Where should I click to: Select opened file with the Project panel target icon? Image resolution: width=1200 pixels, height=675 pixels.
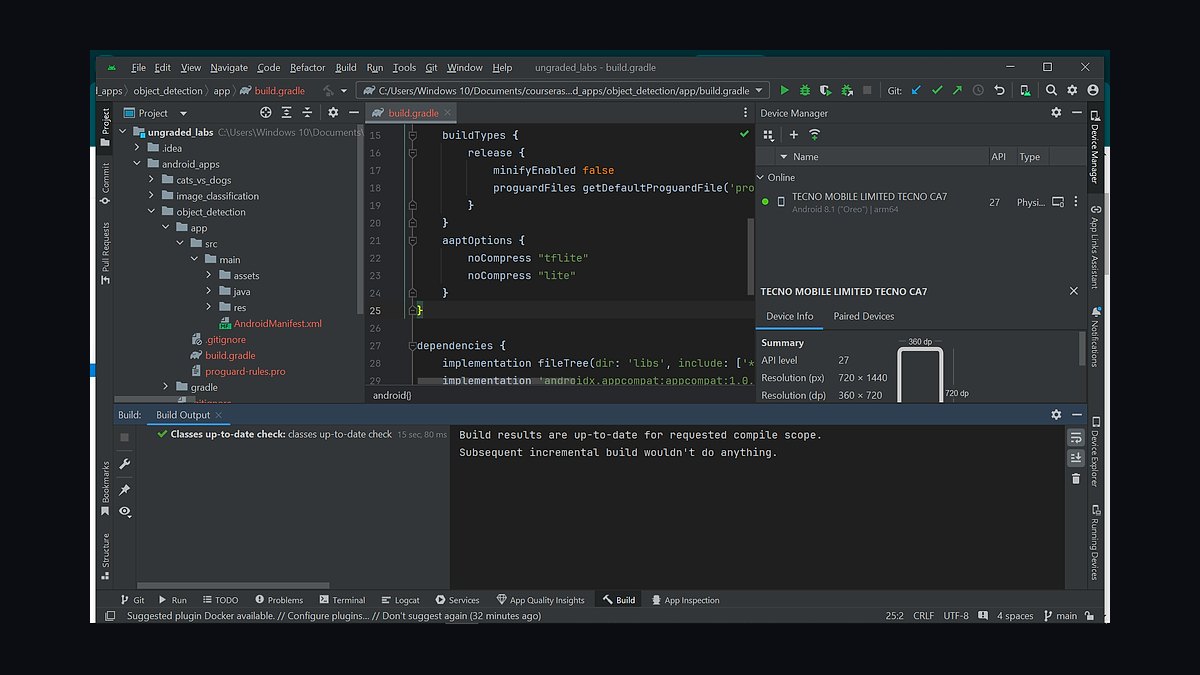(x=266, y=113)
